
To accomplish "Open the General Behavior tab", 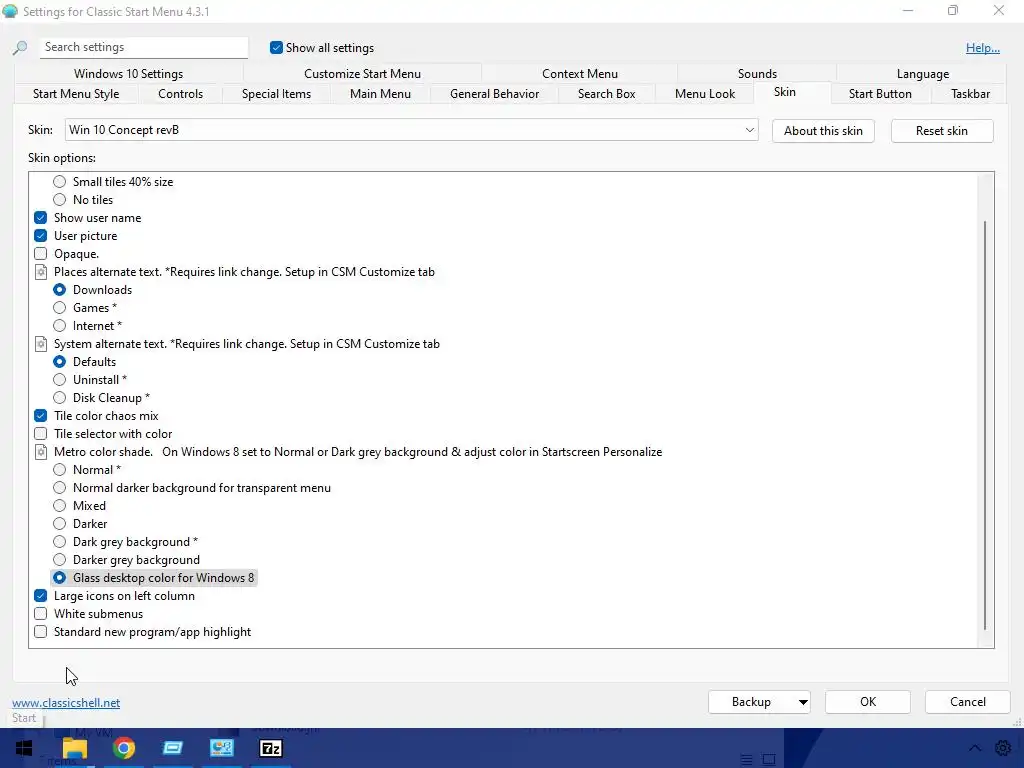I will [x=494, y=93].
